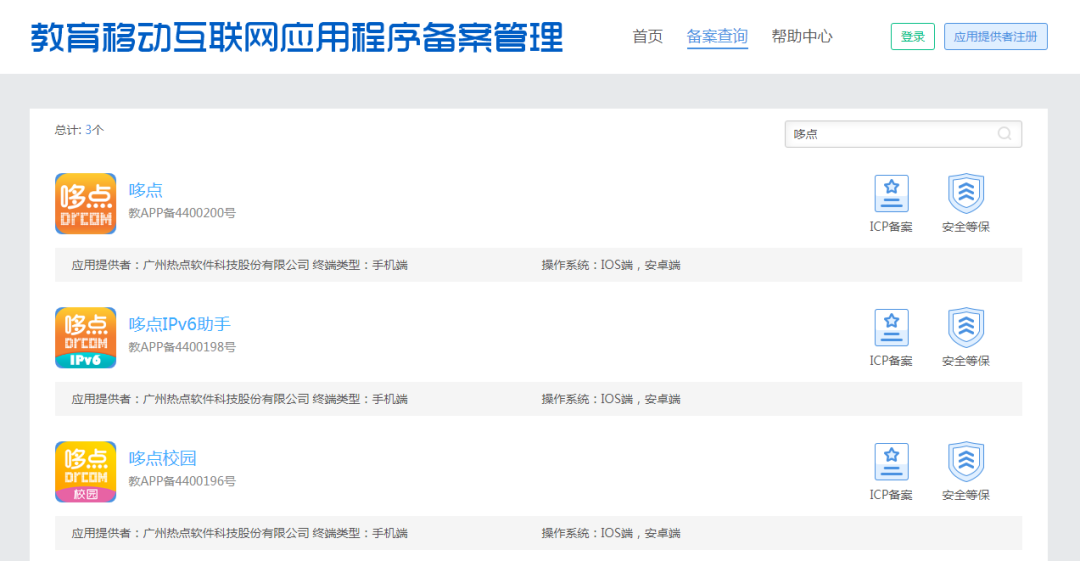Click the 总计: 3个 count text
The width and height of the screenshot is (1080, 561).
tap(79, 130)
